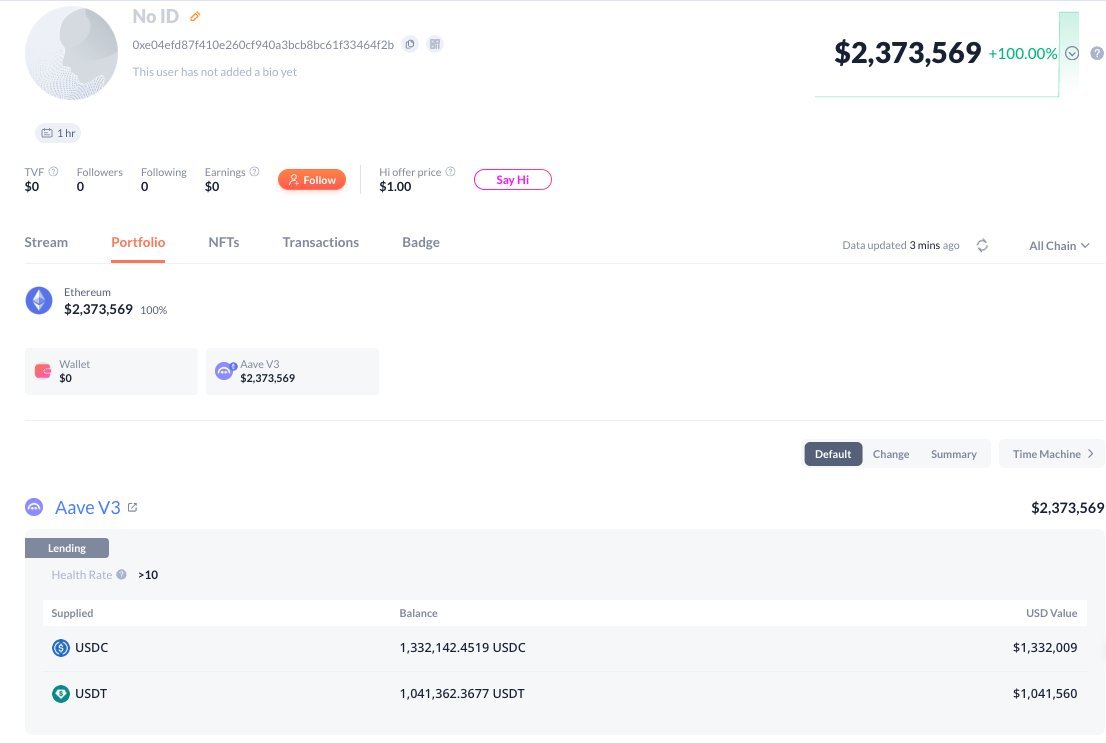Image resolution: width=1106 pixels, height=743 pixels.
Task: Open the Aave V3 external link icon
Action: click(133, 507)
